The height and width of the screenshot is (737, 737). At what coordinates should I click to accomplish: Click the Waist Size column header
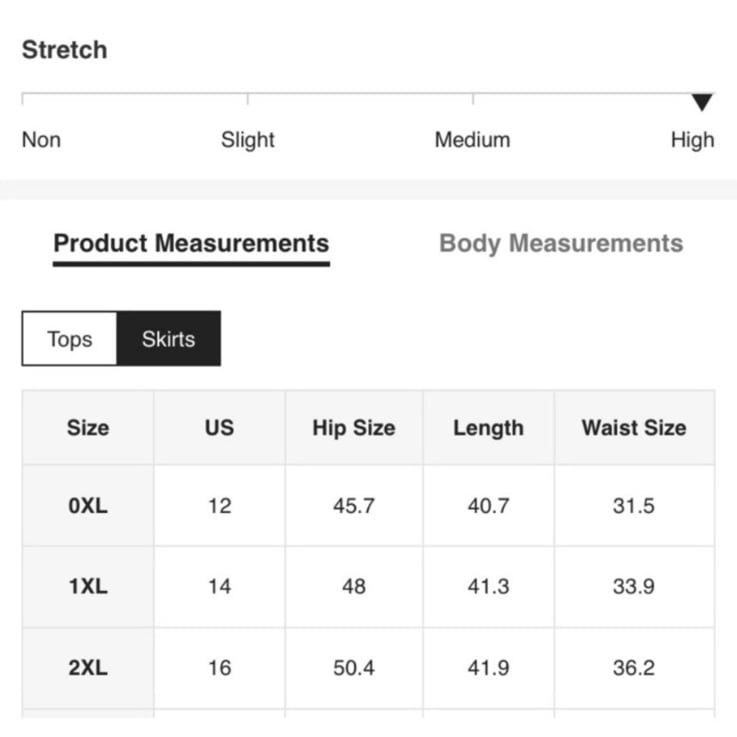pos(634,428)
